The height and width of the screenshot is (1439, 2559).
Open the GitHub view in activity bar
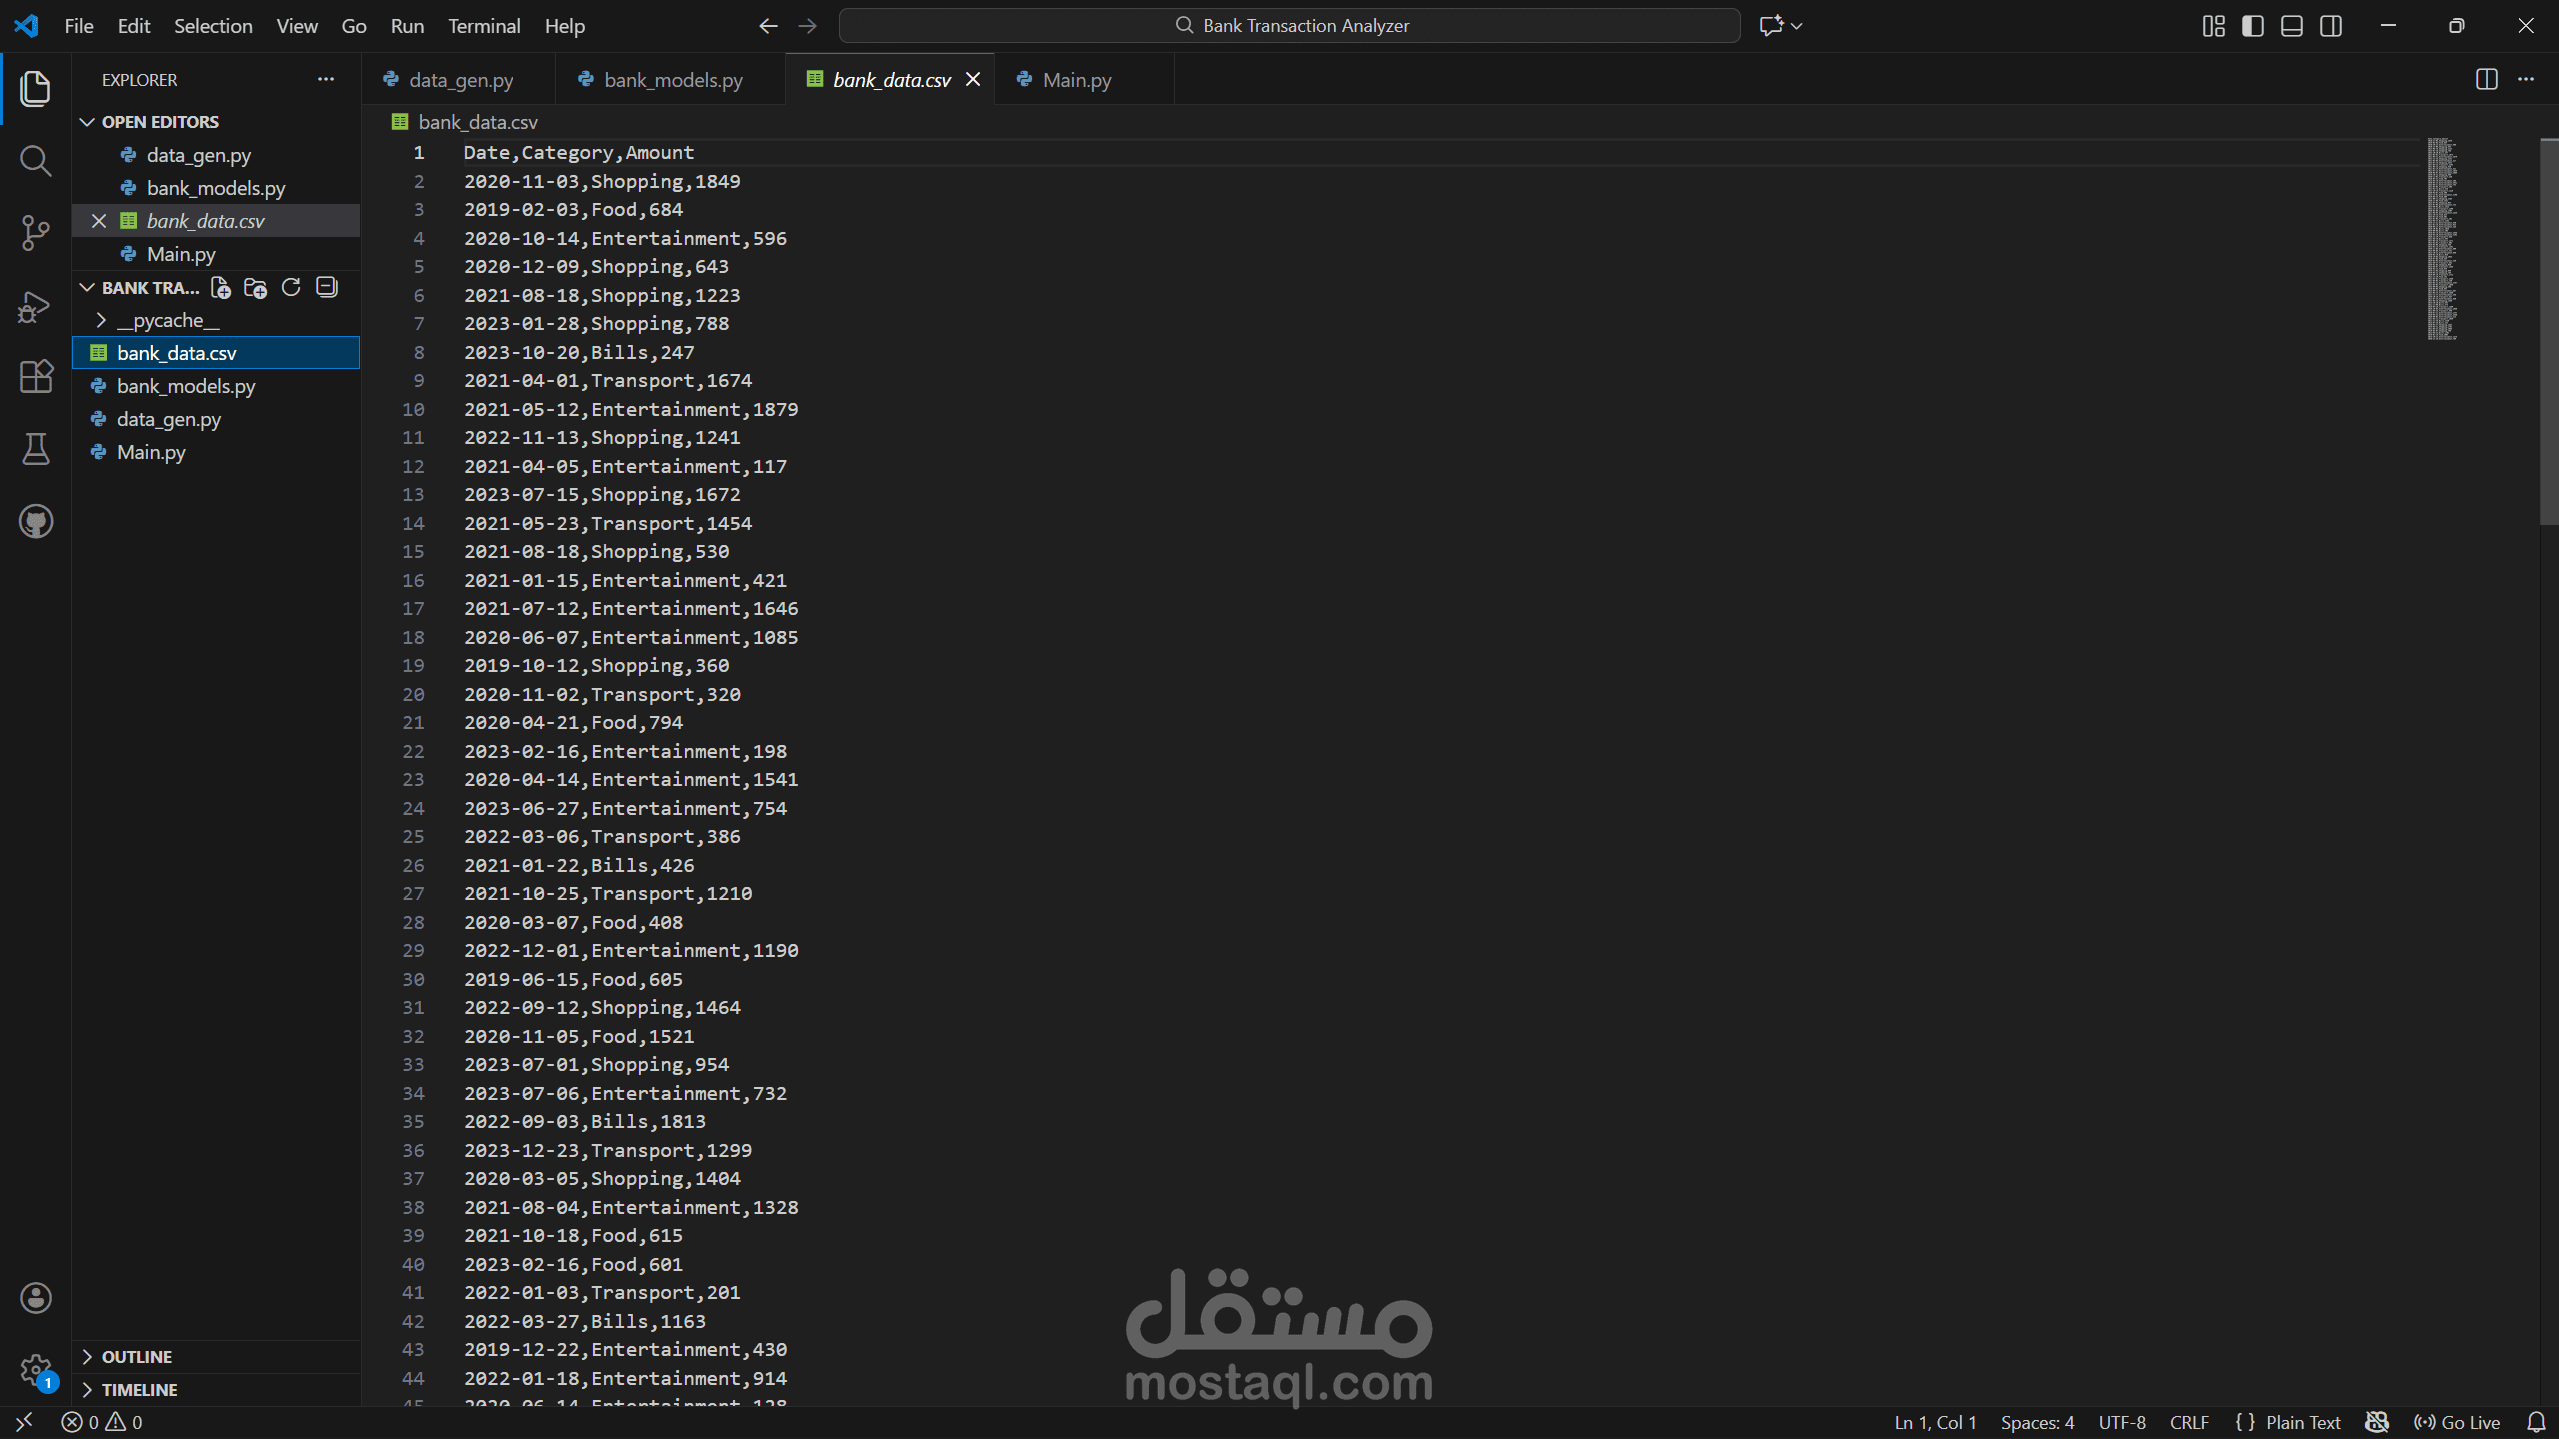[x=36, y=521]
